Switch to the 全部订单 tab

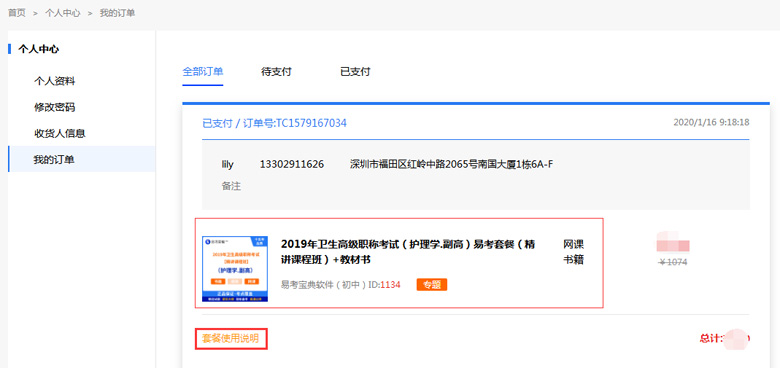pyautogui.click(x=202, y=72)
